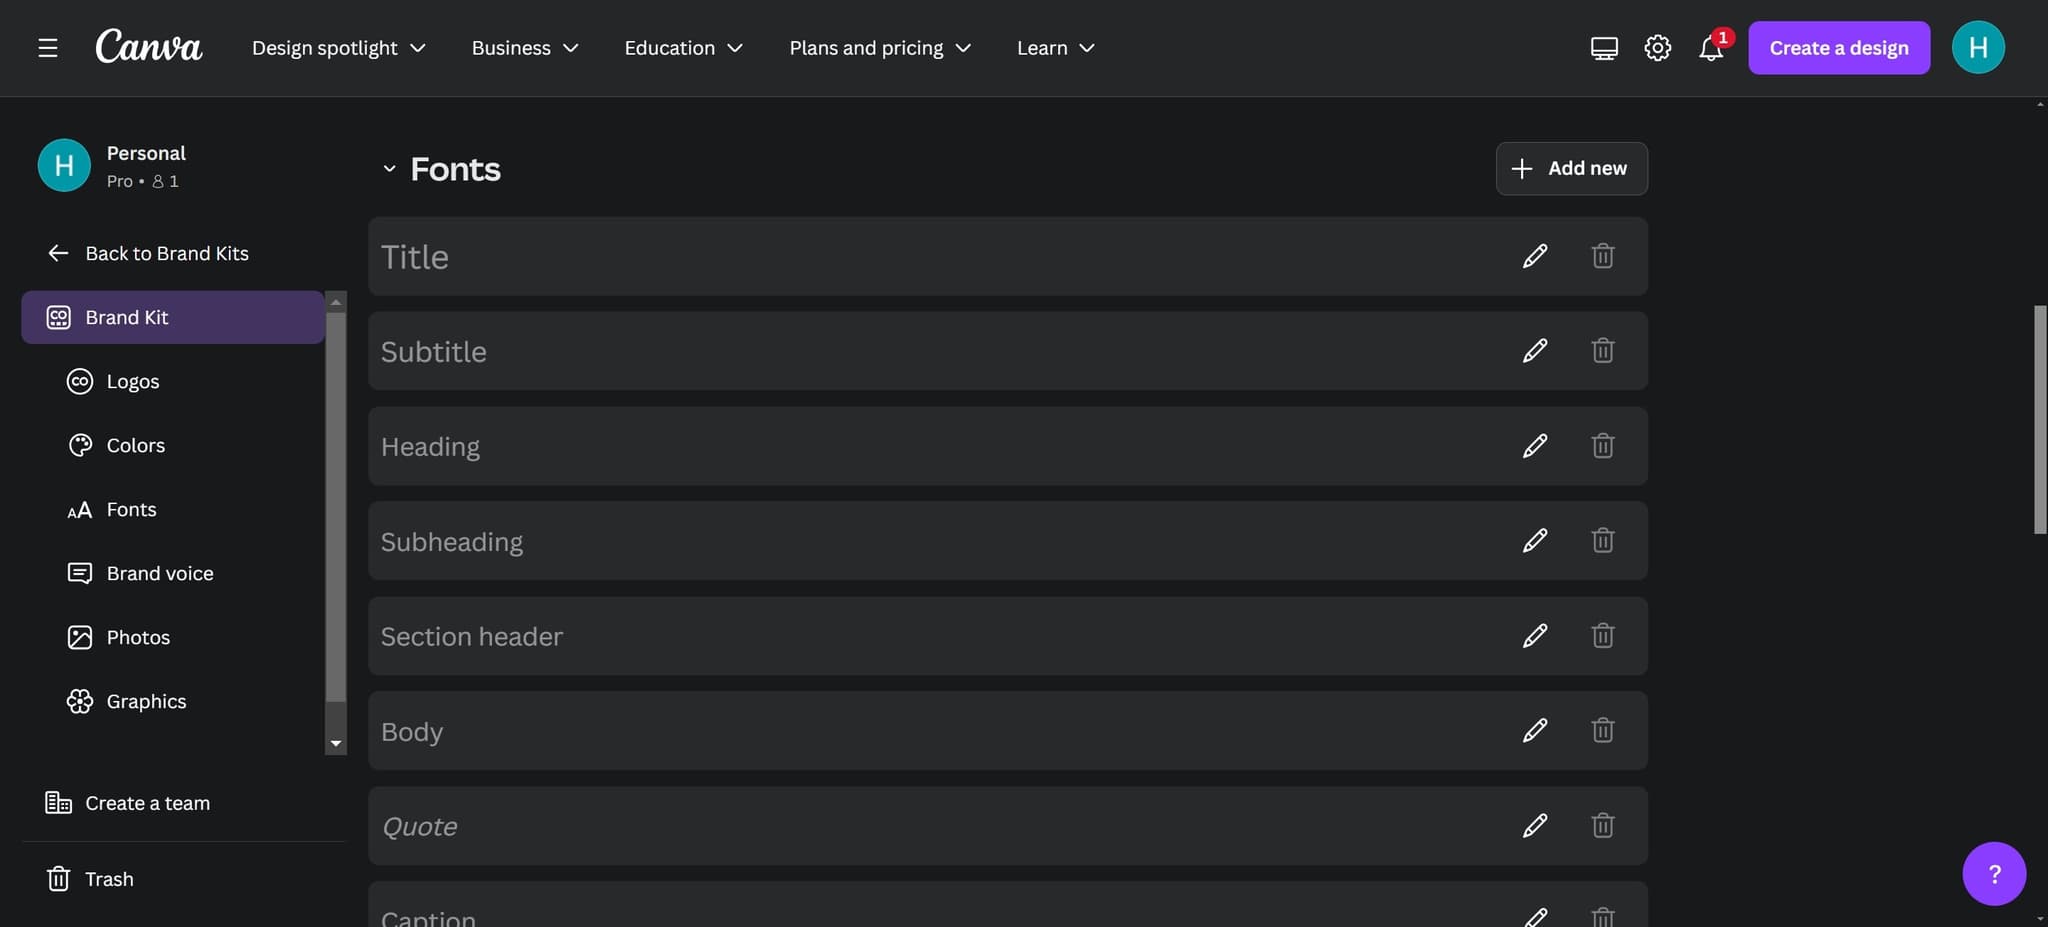Go Back to Brand Kits

[x=167, y=253]
